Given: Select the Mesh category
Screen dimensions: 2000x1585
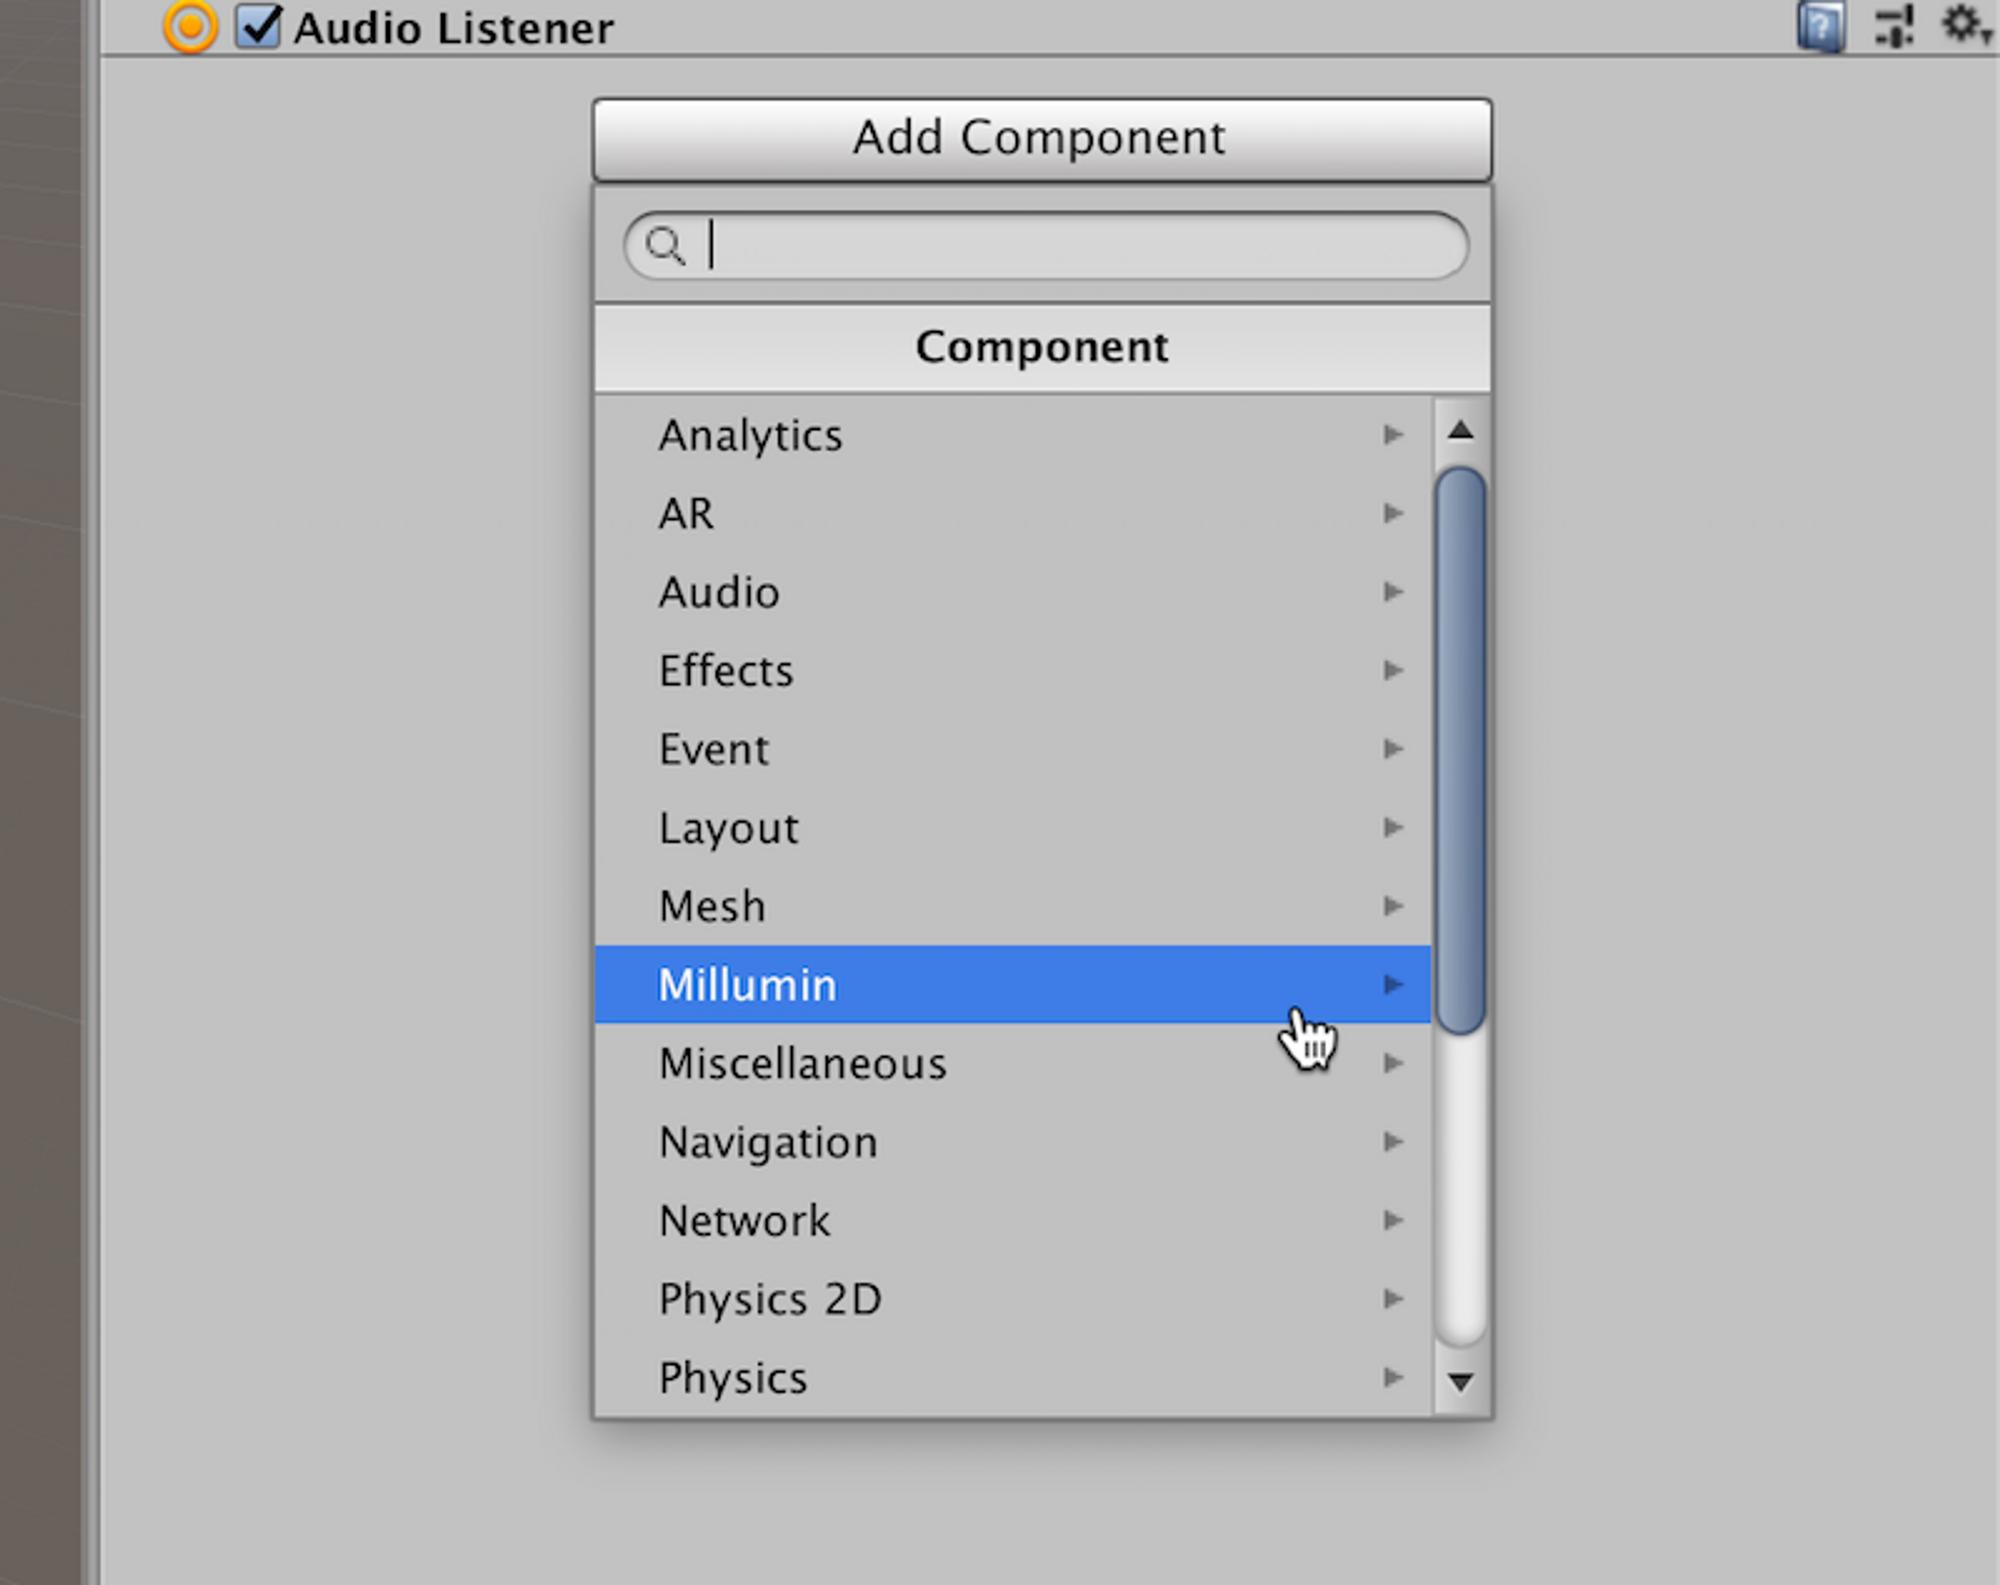Looking at the screenshot, I should (x=712, y=907).
